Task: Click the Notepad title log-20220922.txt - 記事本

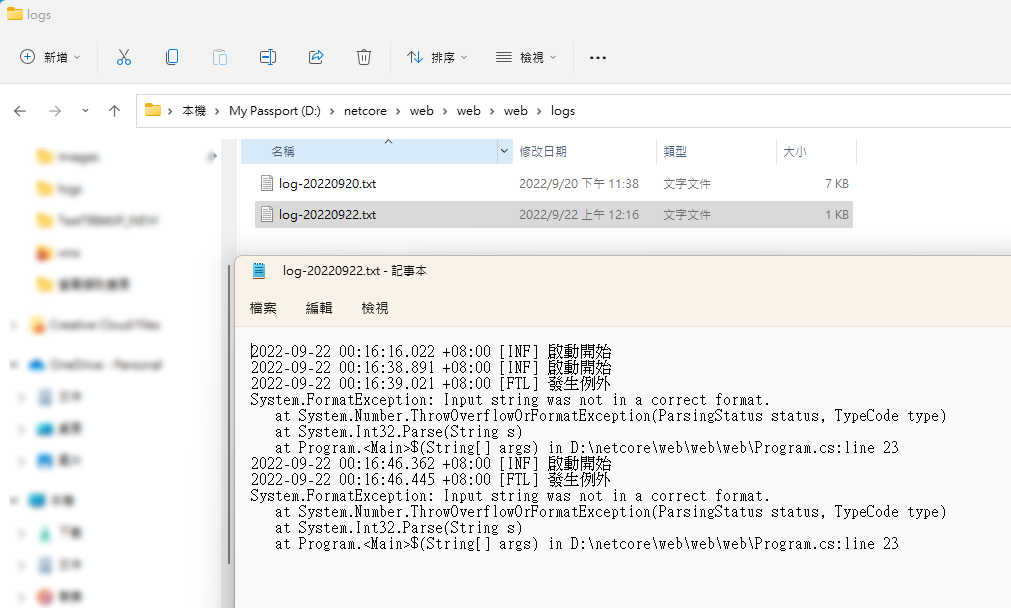Action: 355,271
